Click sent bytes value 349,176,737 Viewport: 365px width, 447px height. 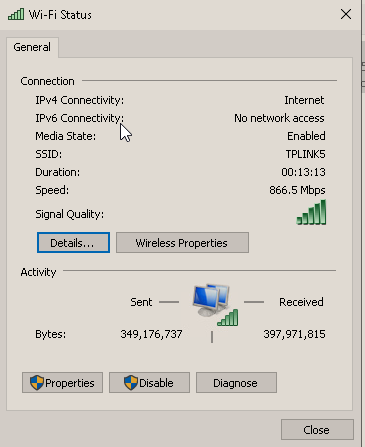click(x=151, y=334)
